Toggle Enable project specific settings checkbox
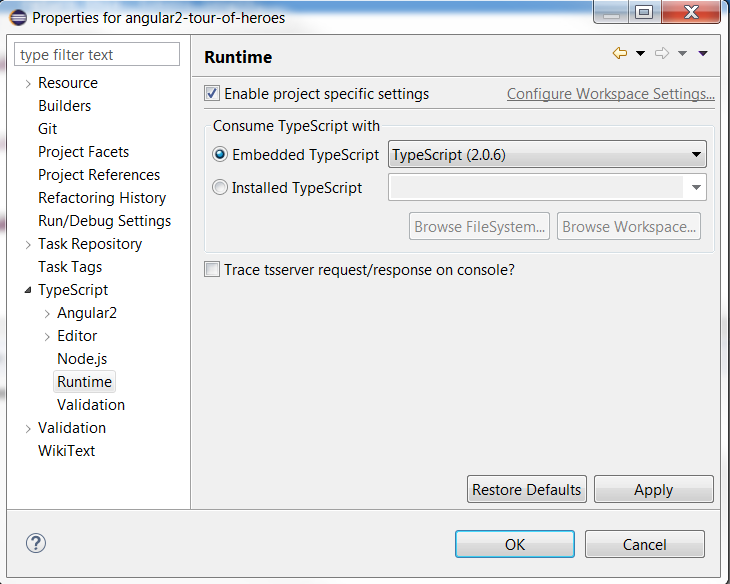The width and height of the screenshot is (730, 584). [212, 94]
